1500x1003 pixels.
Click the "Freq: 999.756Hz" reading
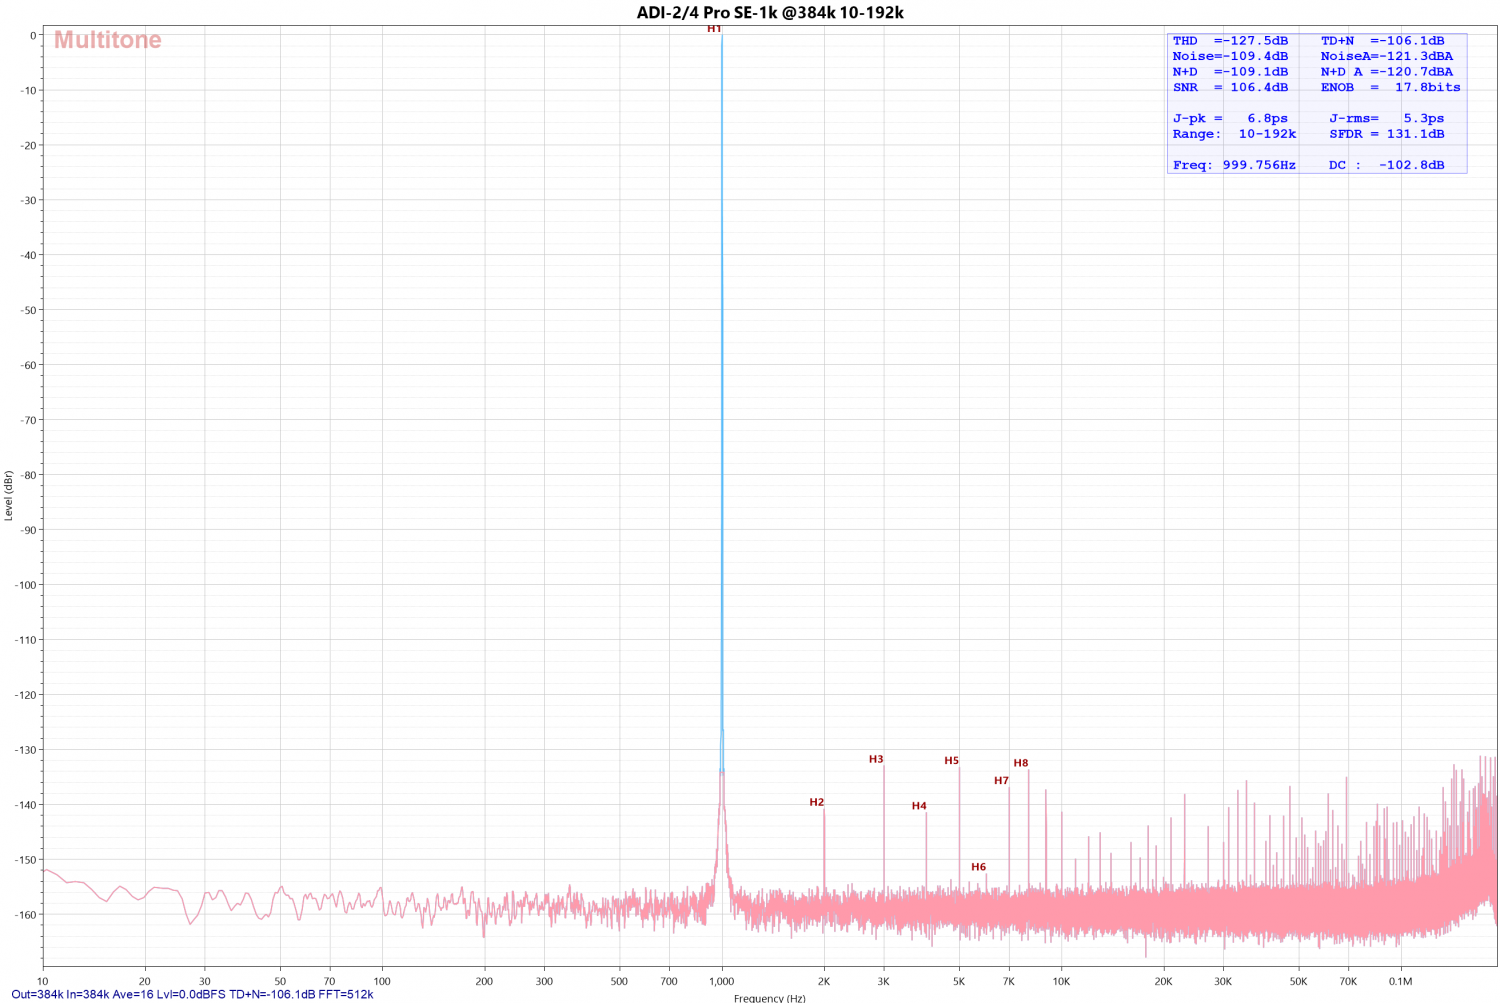1234,165
